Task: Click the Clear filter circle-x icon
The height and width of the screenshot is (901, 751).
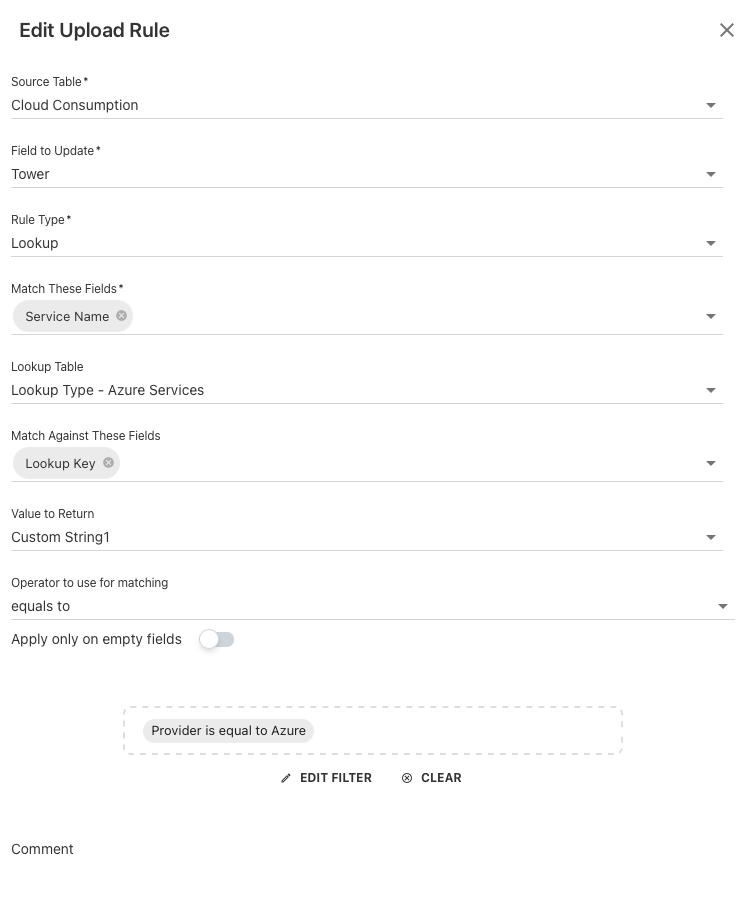Action: point(407,778)
